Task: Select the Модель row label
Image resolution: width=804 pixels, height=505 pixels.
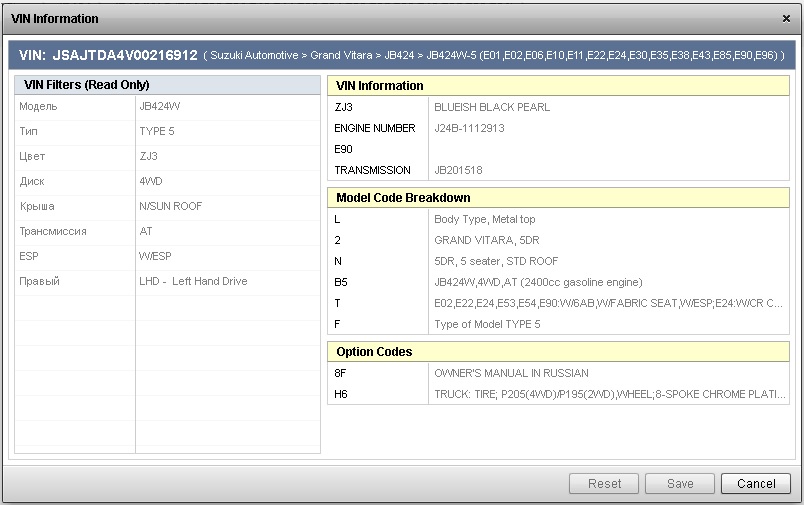Action: click(38, 106)
